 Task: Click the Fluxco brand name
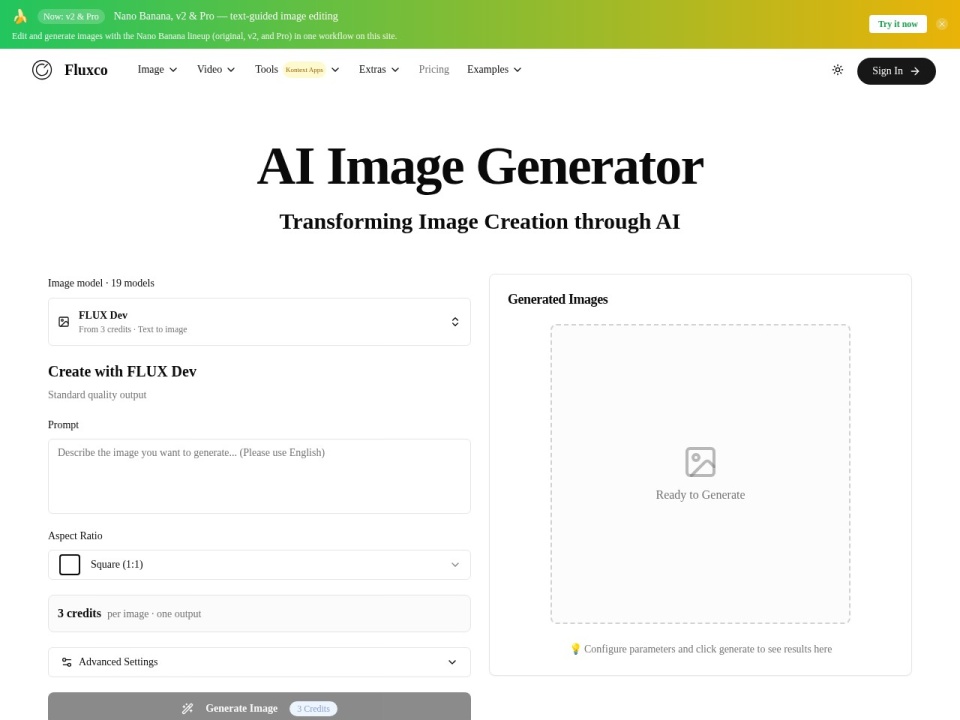[x=86, y=70]
